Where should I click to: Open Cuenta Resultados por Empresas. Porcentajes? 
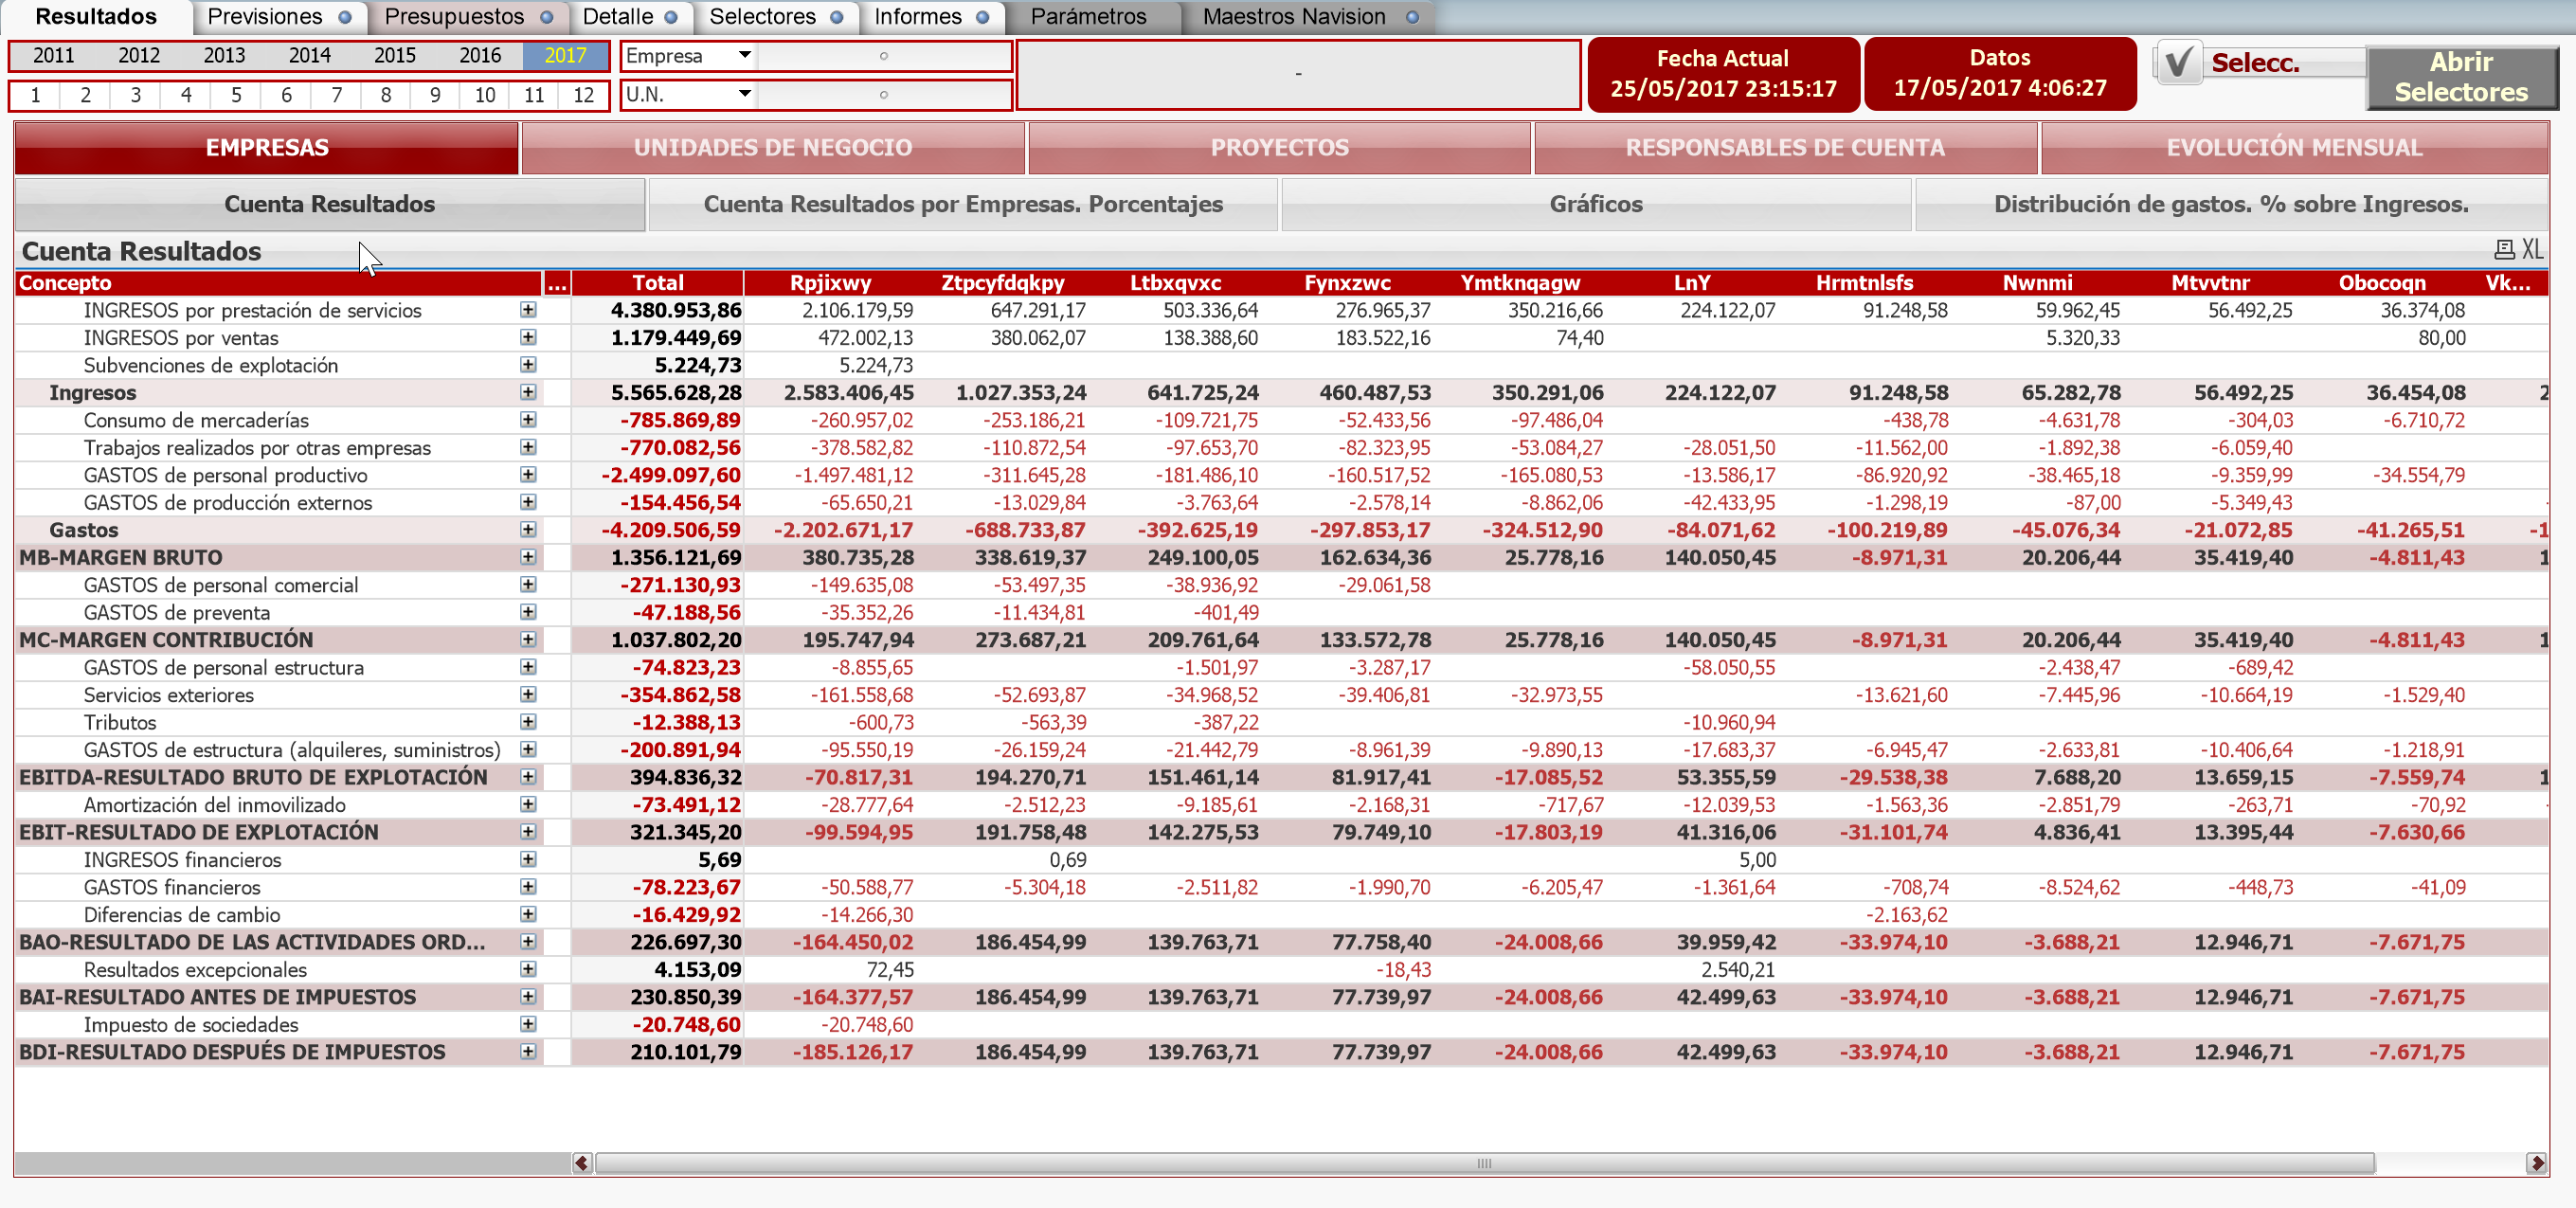click(x=963, y=204)
